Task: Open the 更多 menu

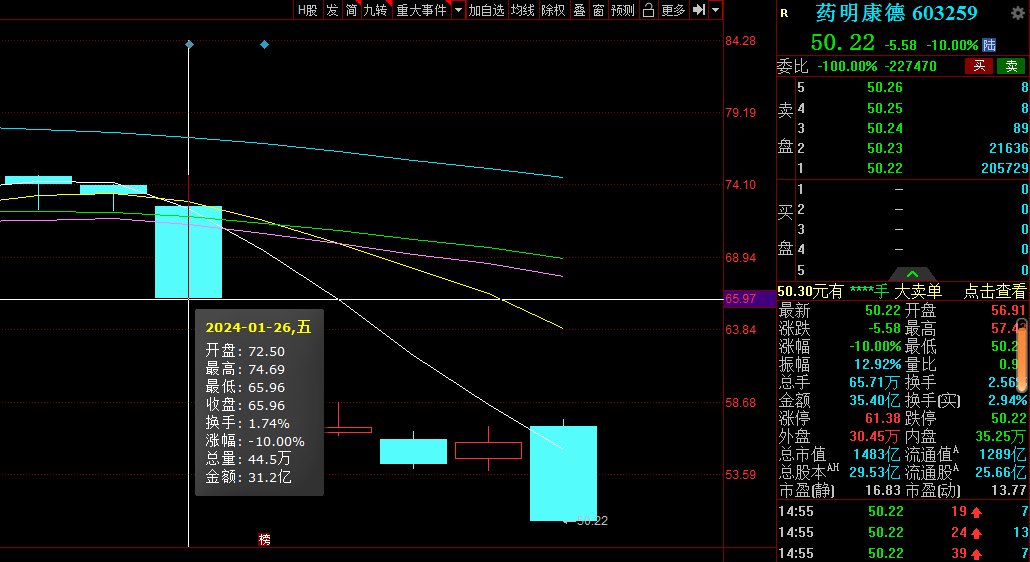Action: point(673,10)
